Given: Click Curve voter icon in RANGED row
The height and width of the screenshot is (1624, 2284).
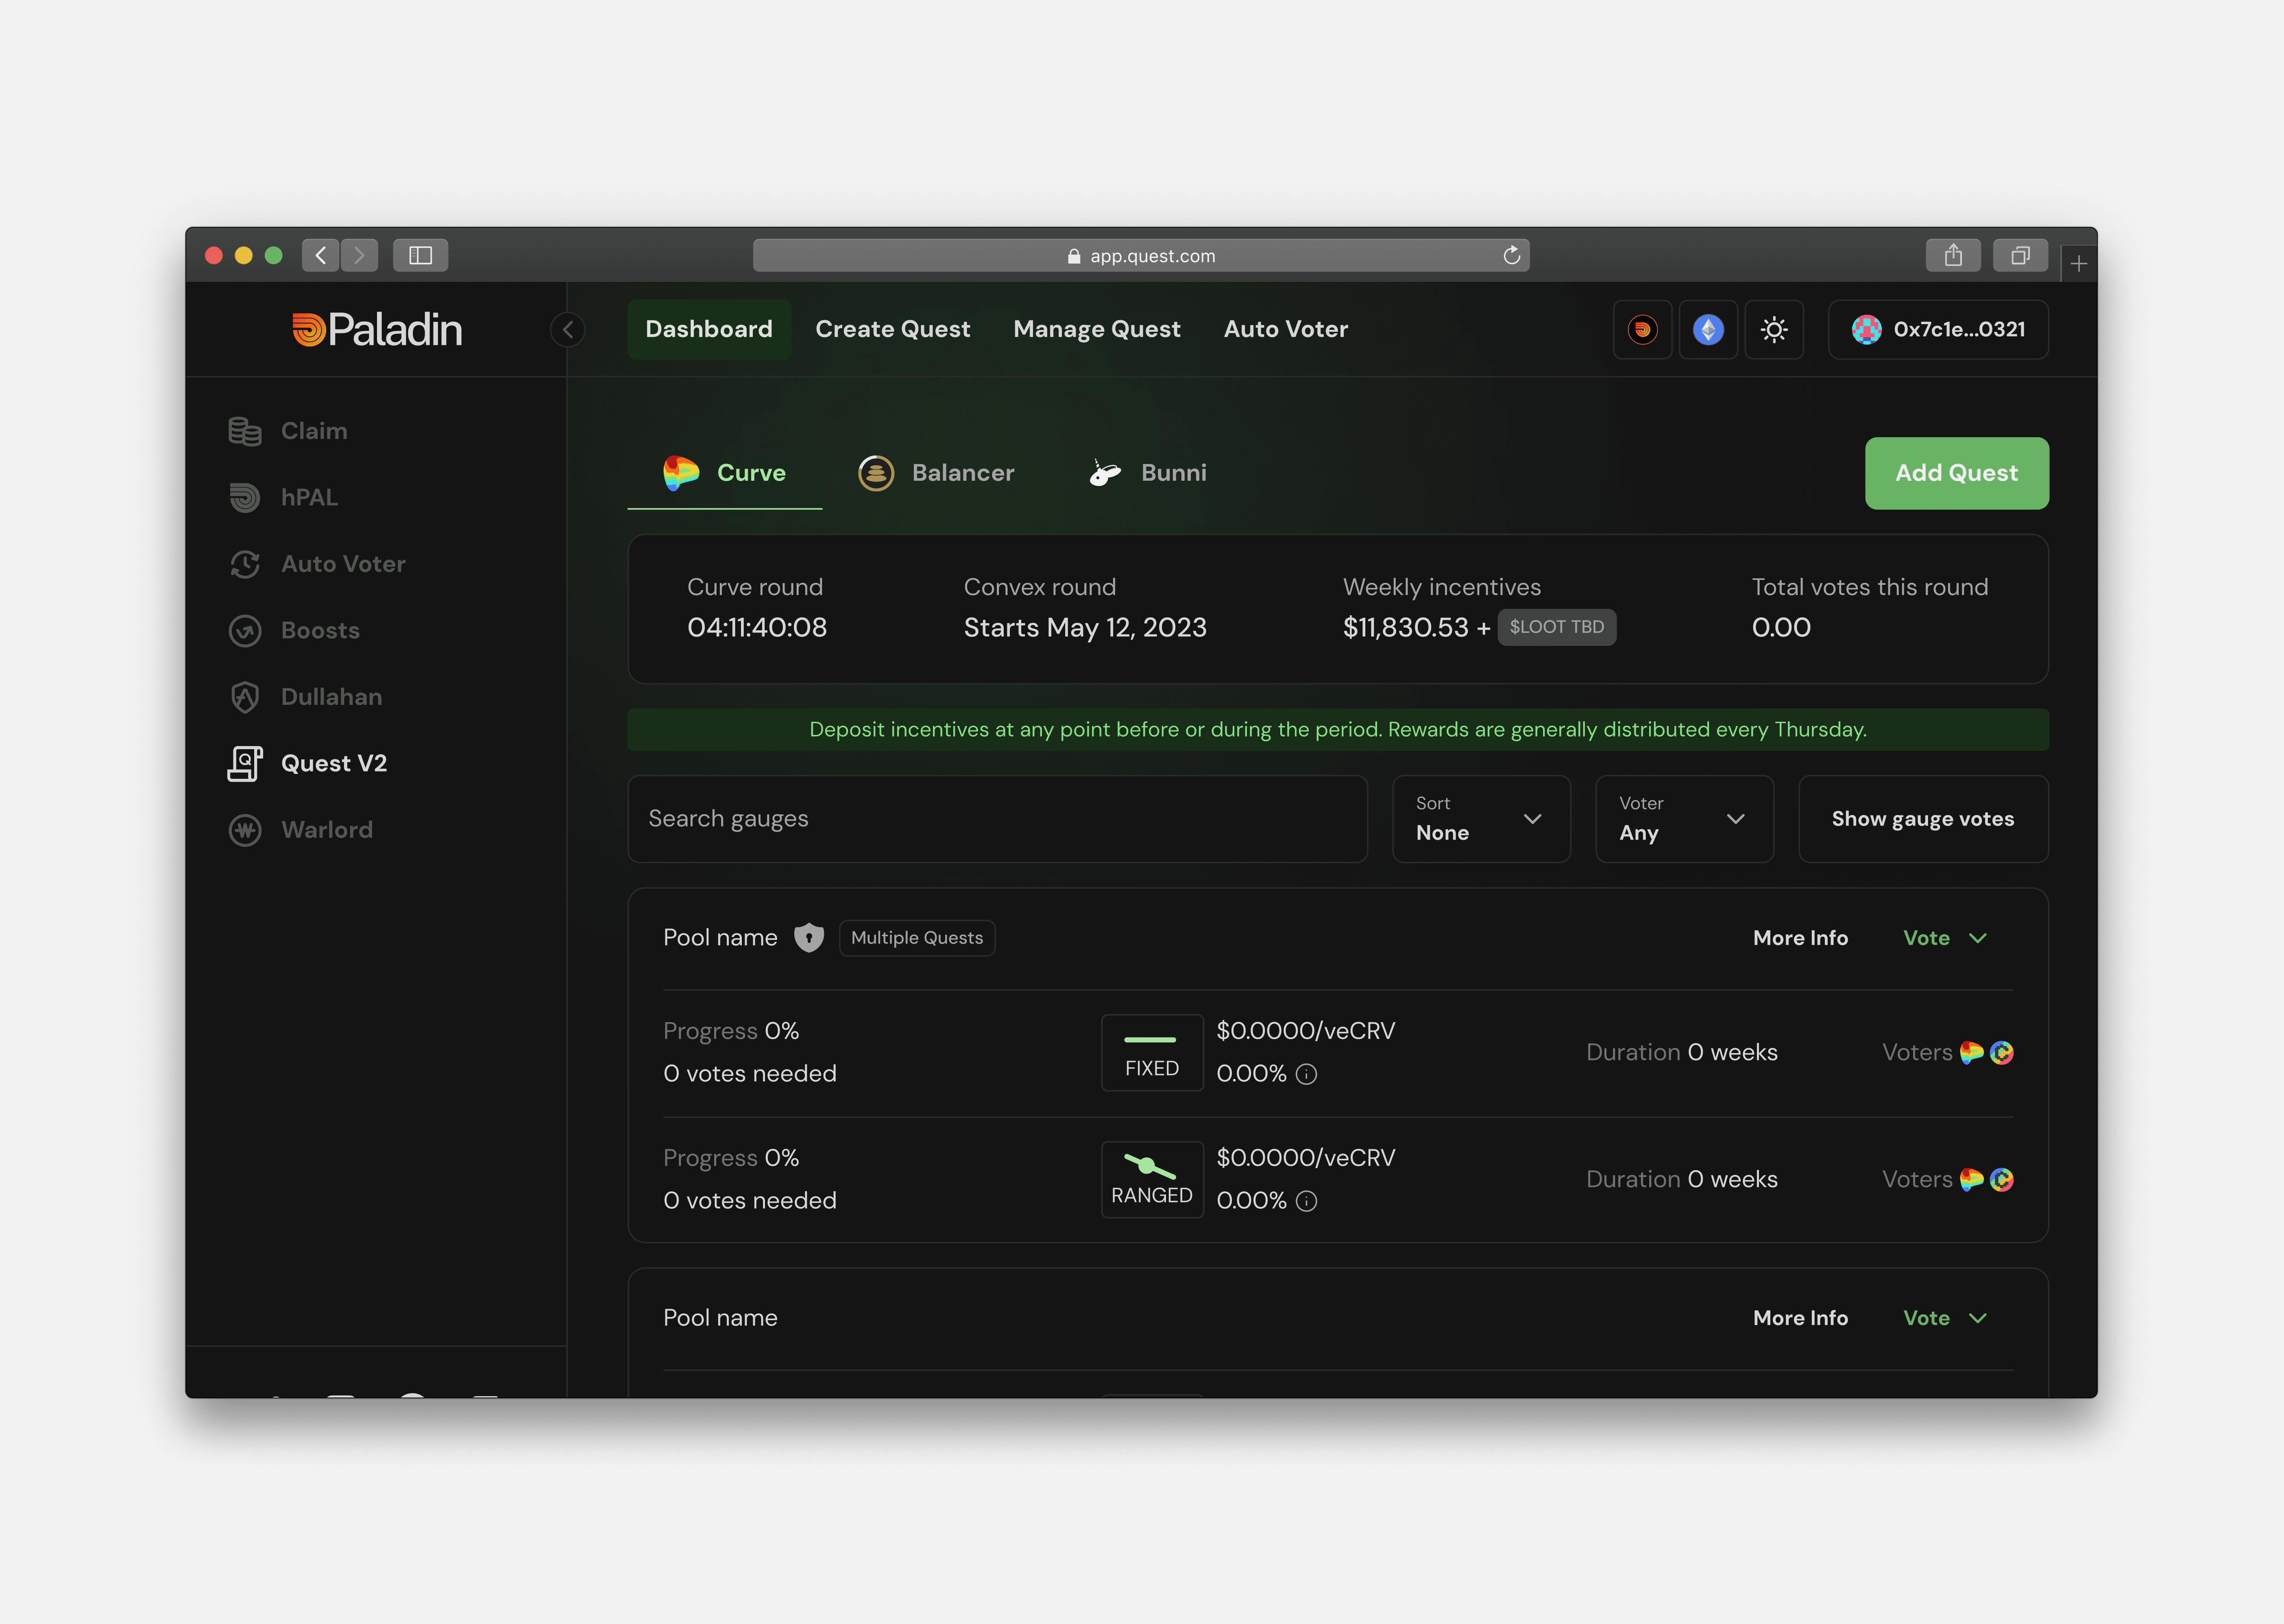Looking at the screenshot, I should tap(1971, 1179).
